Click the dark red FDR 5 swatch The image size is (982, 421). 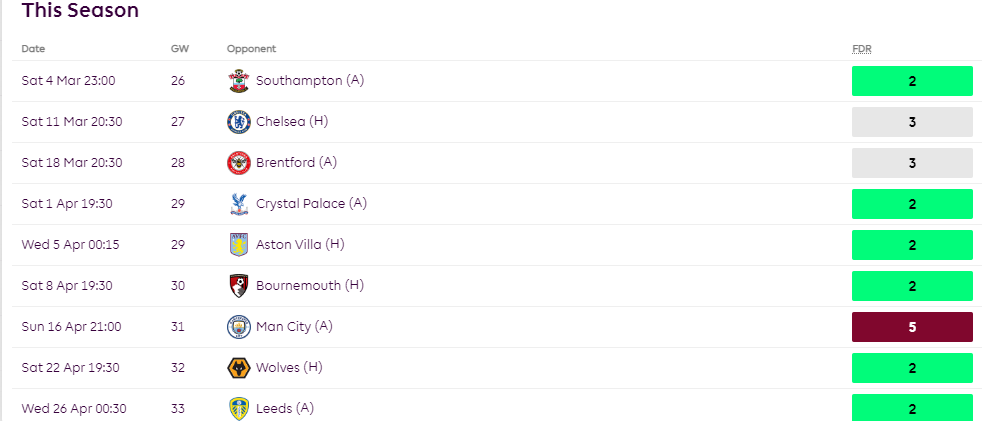click(x=912, y=326)
